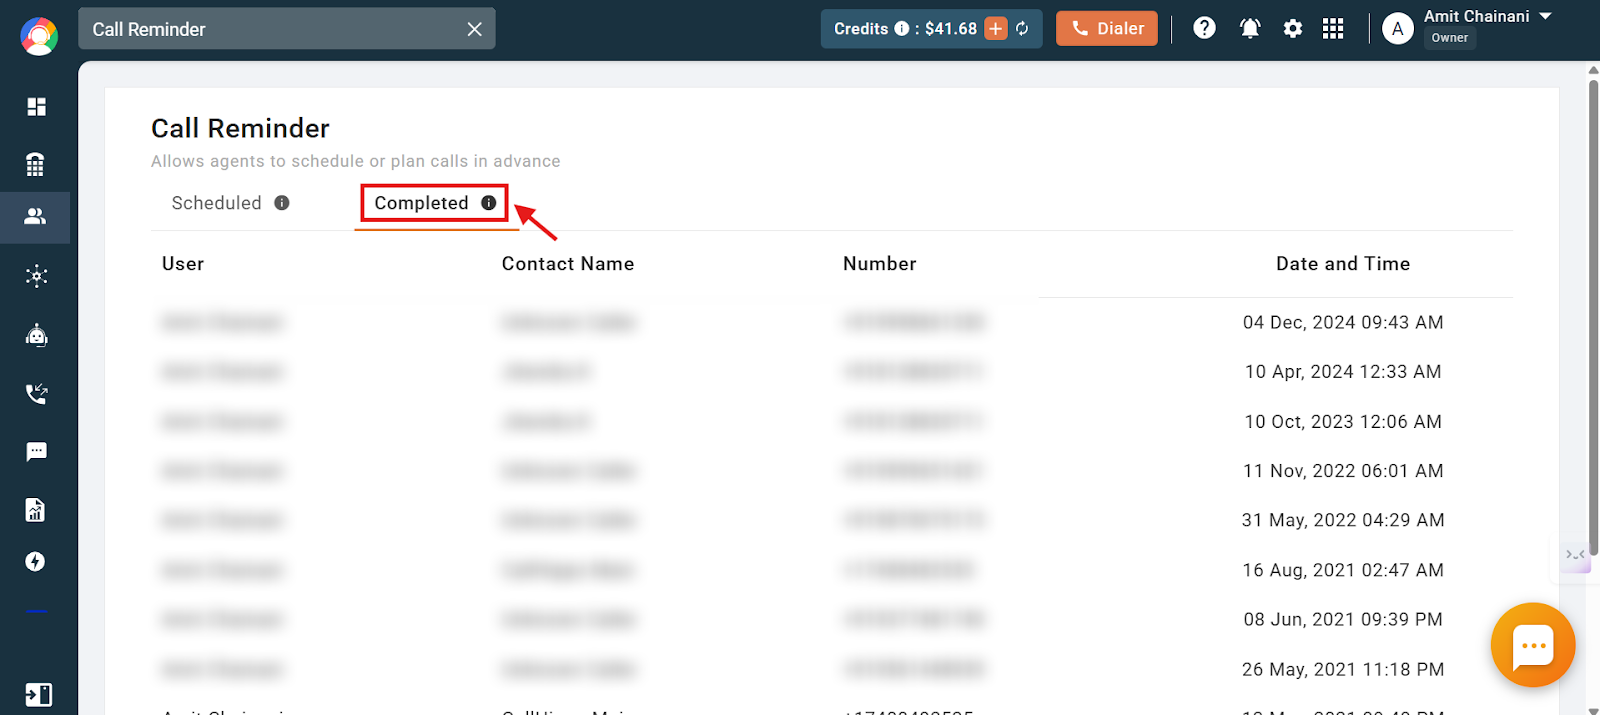Open the call logs phone sidebar icon

point(36,394)
